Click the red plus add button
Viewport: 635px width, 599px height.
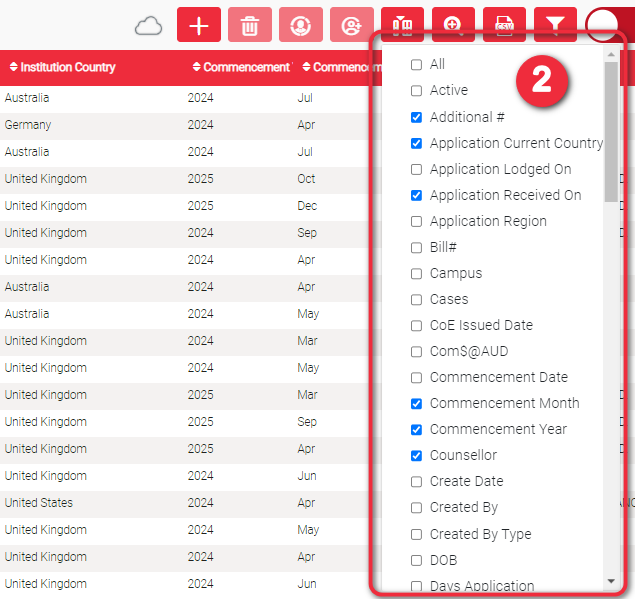pyautogui.click(x=199, y=25)
